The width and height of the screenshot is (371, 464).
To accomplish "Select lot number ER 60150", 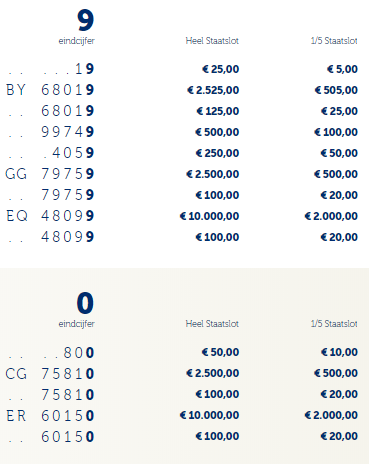I will (x=50, y=416).
